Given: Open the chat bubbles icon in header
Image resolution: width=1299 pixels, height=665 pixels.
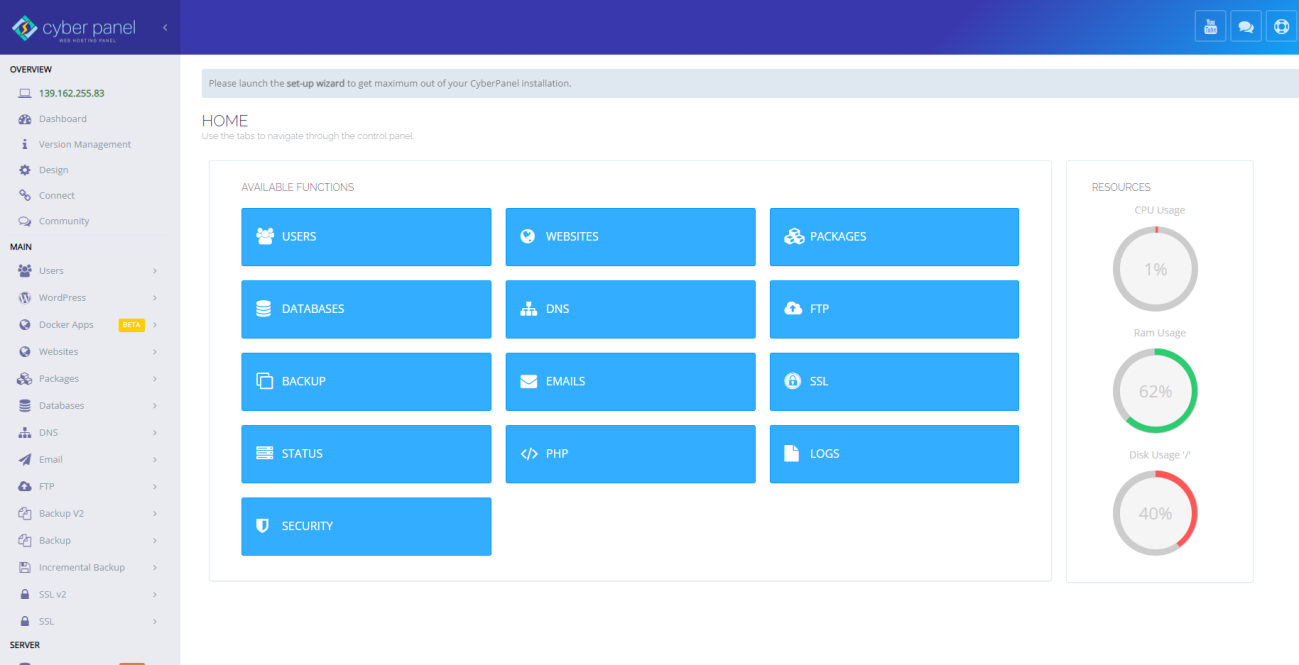Looking at the screenshot, I should pyautogui.click(x=1245, y=27).
